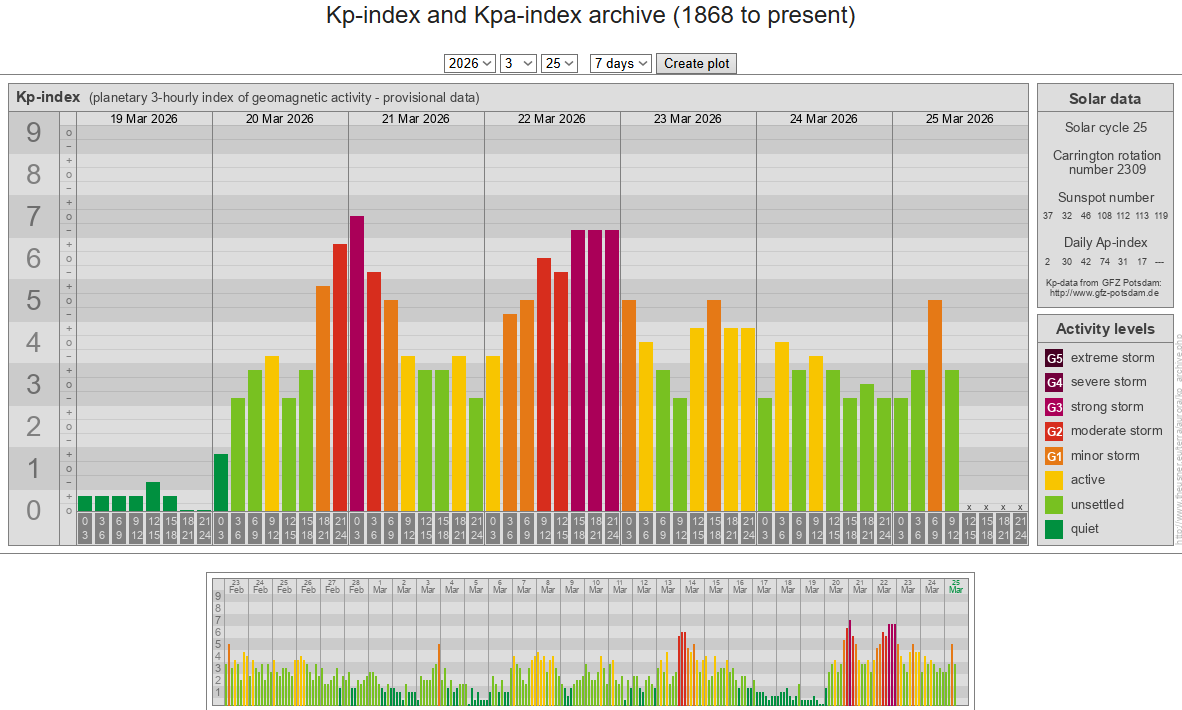This screenshot has width=1182, height=710.
Task: Select the 24 Mar 2026 date header
Action: point(824,118)
